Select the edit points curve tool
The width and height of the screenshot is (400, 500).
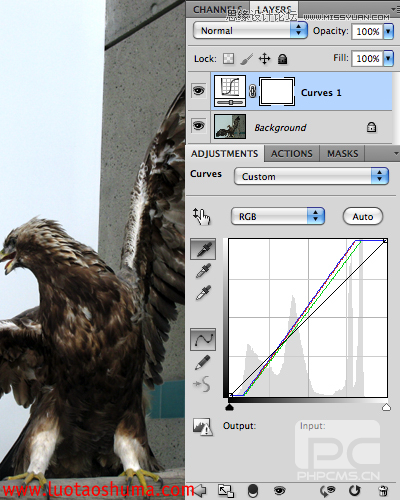pos(203,339)
